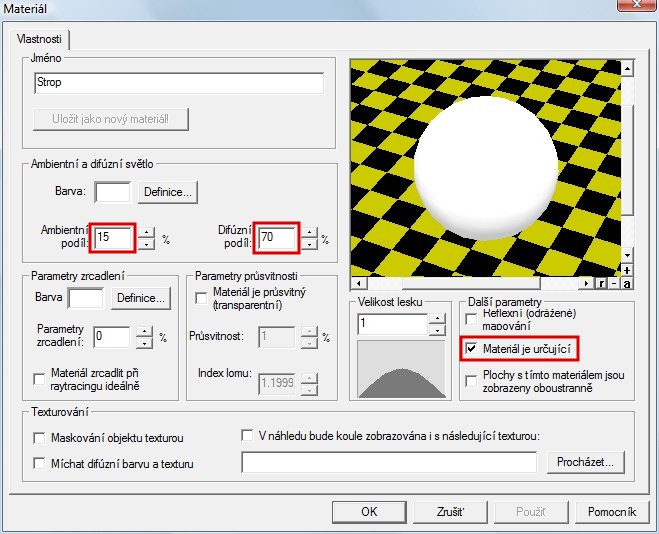Close the Materiál dialog window
This screenshot has height=534, width=659.
click(637, 5)
